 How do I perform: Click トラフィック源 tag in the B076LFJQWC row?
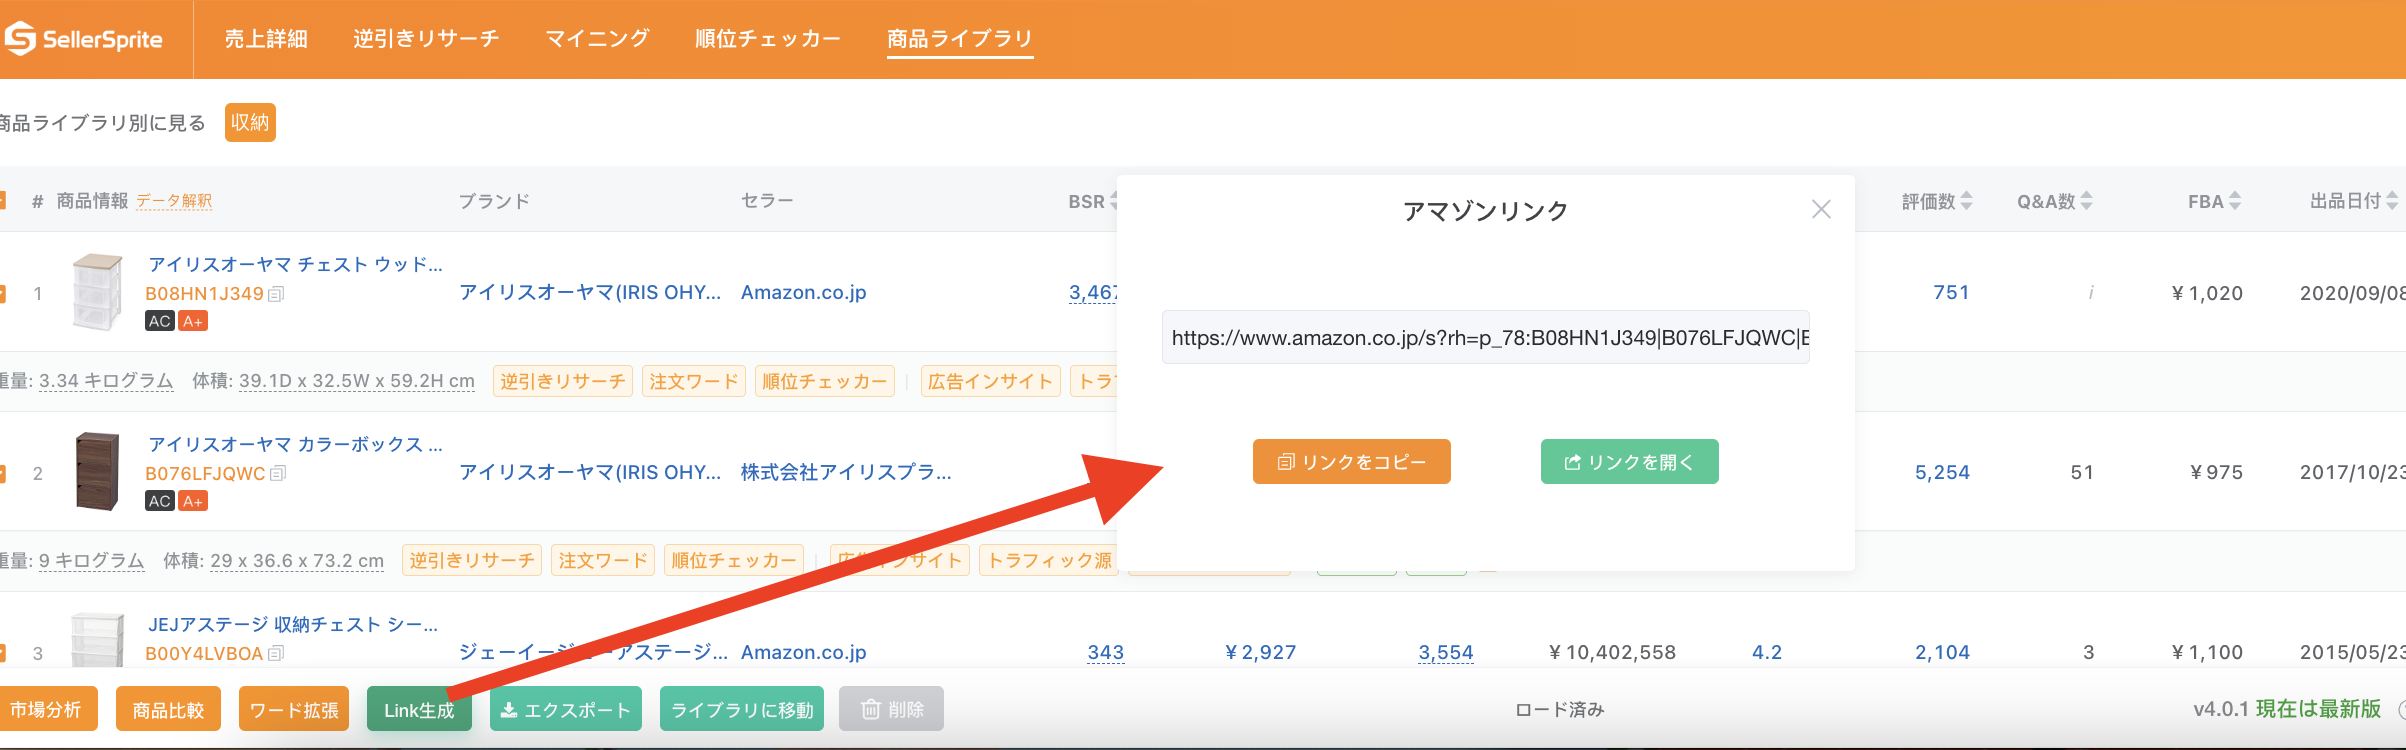(x=1050, y=561)
